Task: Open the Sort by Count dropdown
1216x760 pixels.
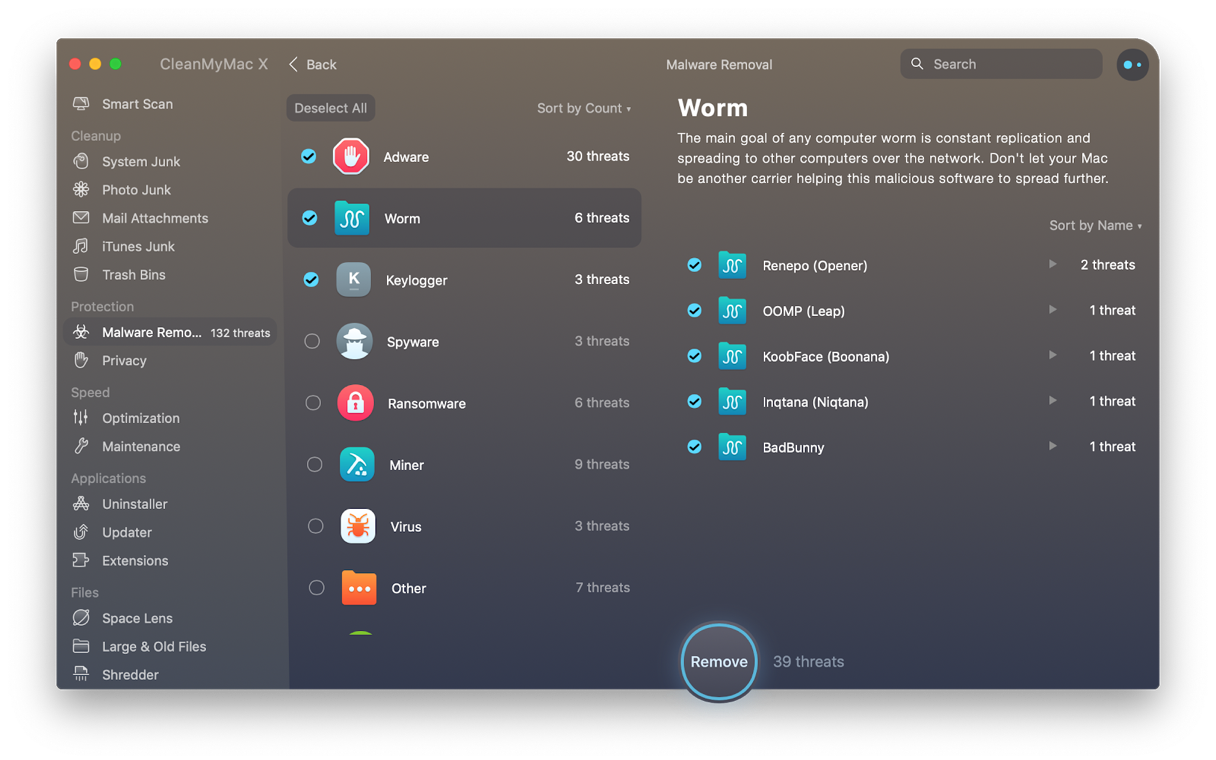Action: (584, 108)
